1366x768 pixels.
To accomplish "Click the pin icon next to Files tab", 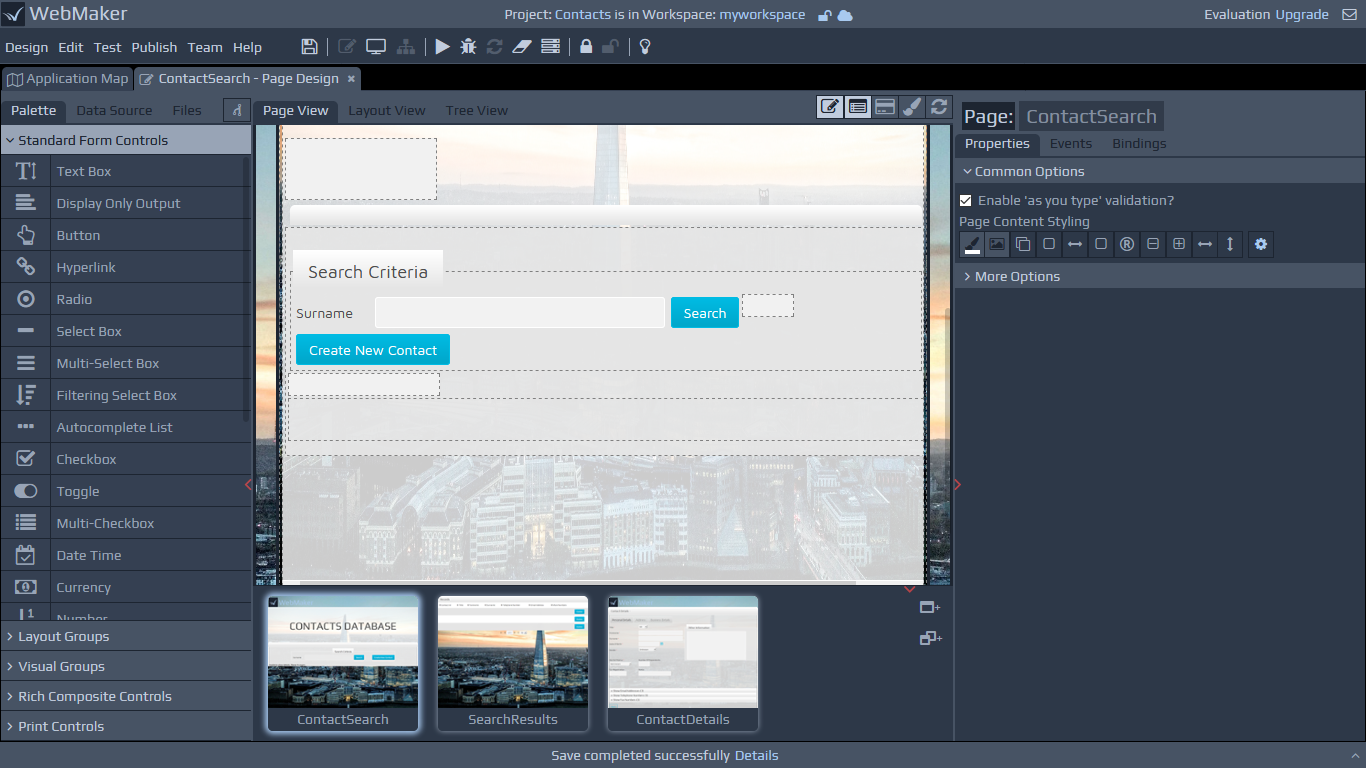I will coord(237,110).
